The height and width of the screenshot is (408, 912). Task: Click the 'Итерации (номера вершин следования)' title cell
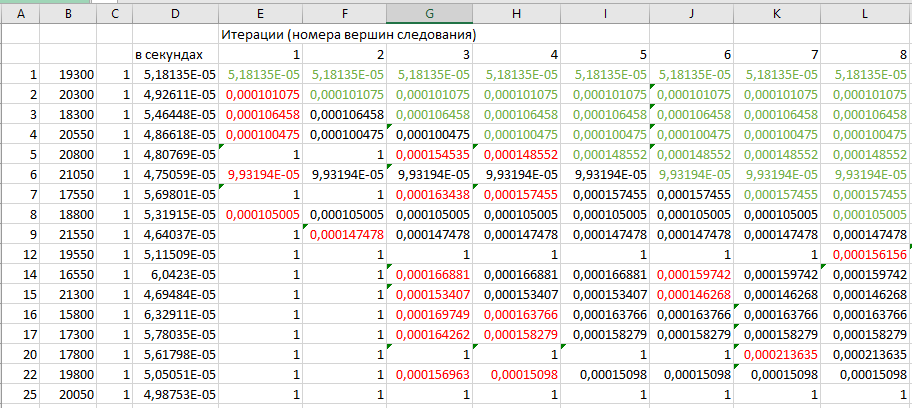[x=349, y=35]
